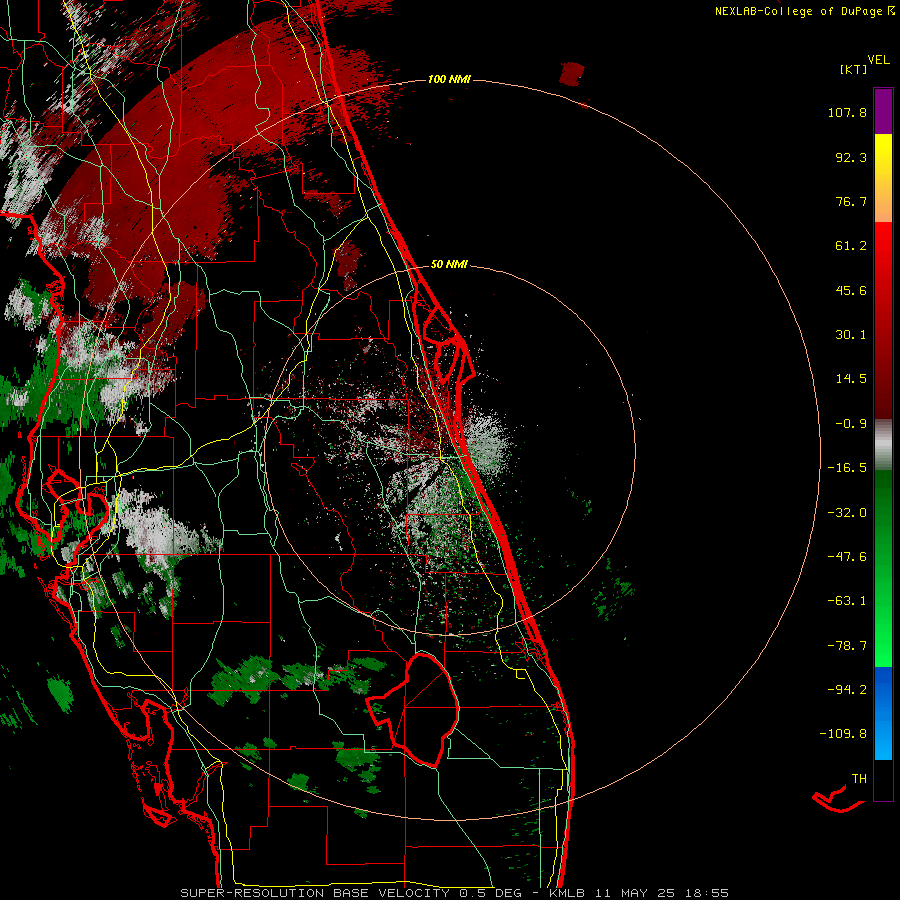Viewport: 900px width, 900px height.
Task: Click the blue segment of the velocity color bar
Action: (x=883, y=713)
